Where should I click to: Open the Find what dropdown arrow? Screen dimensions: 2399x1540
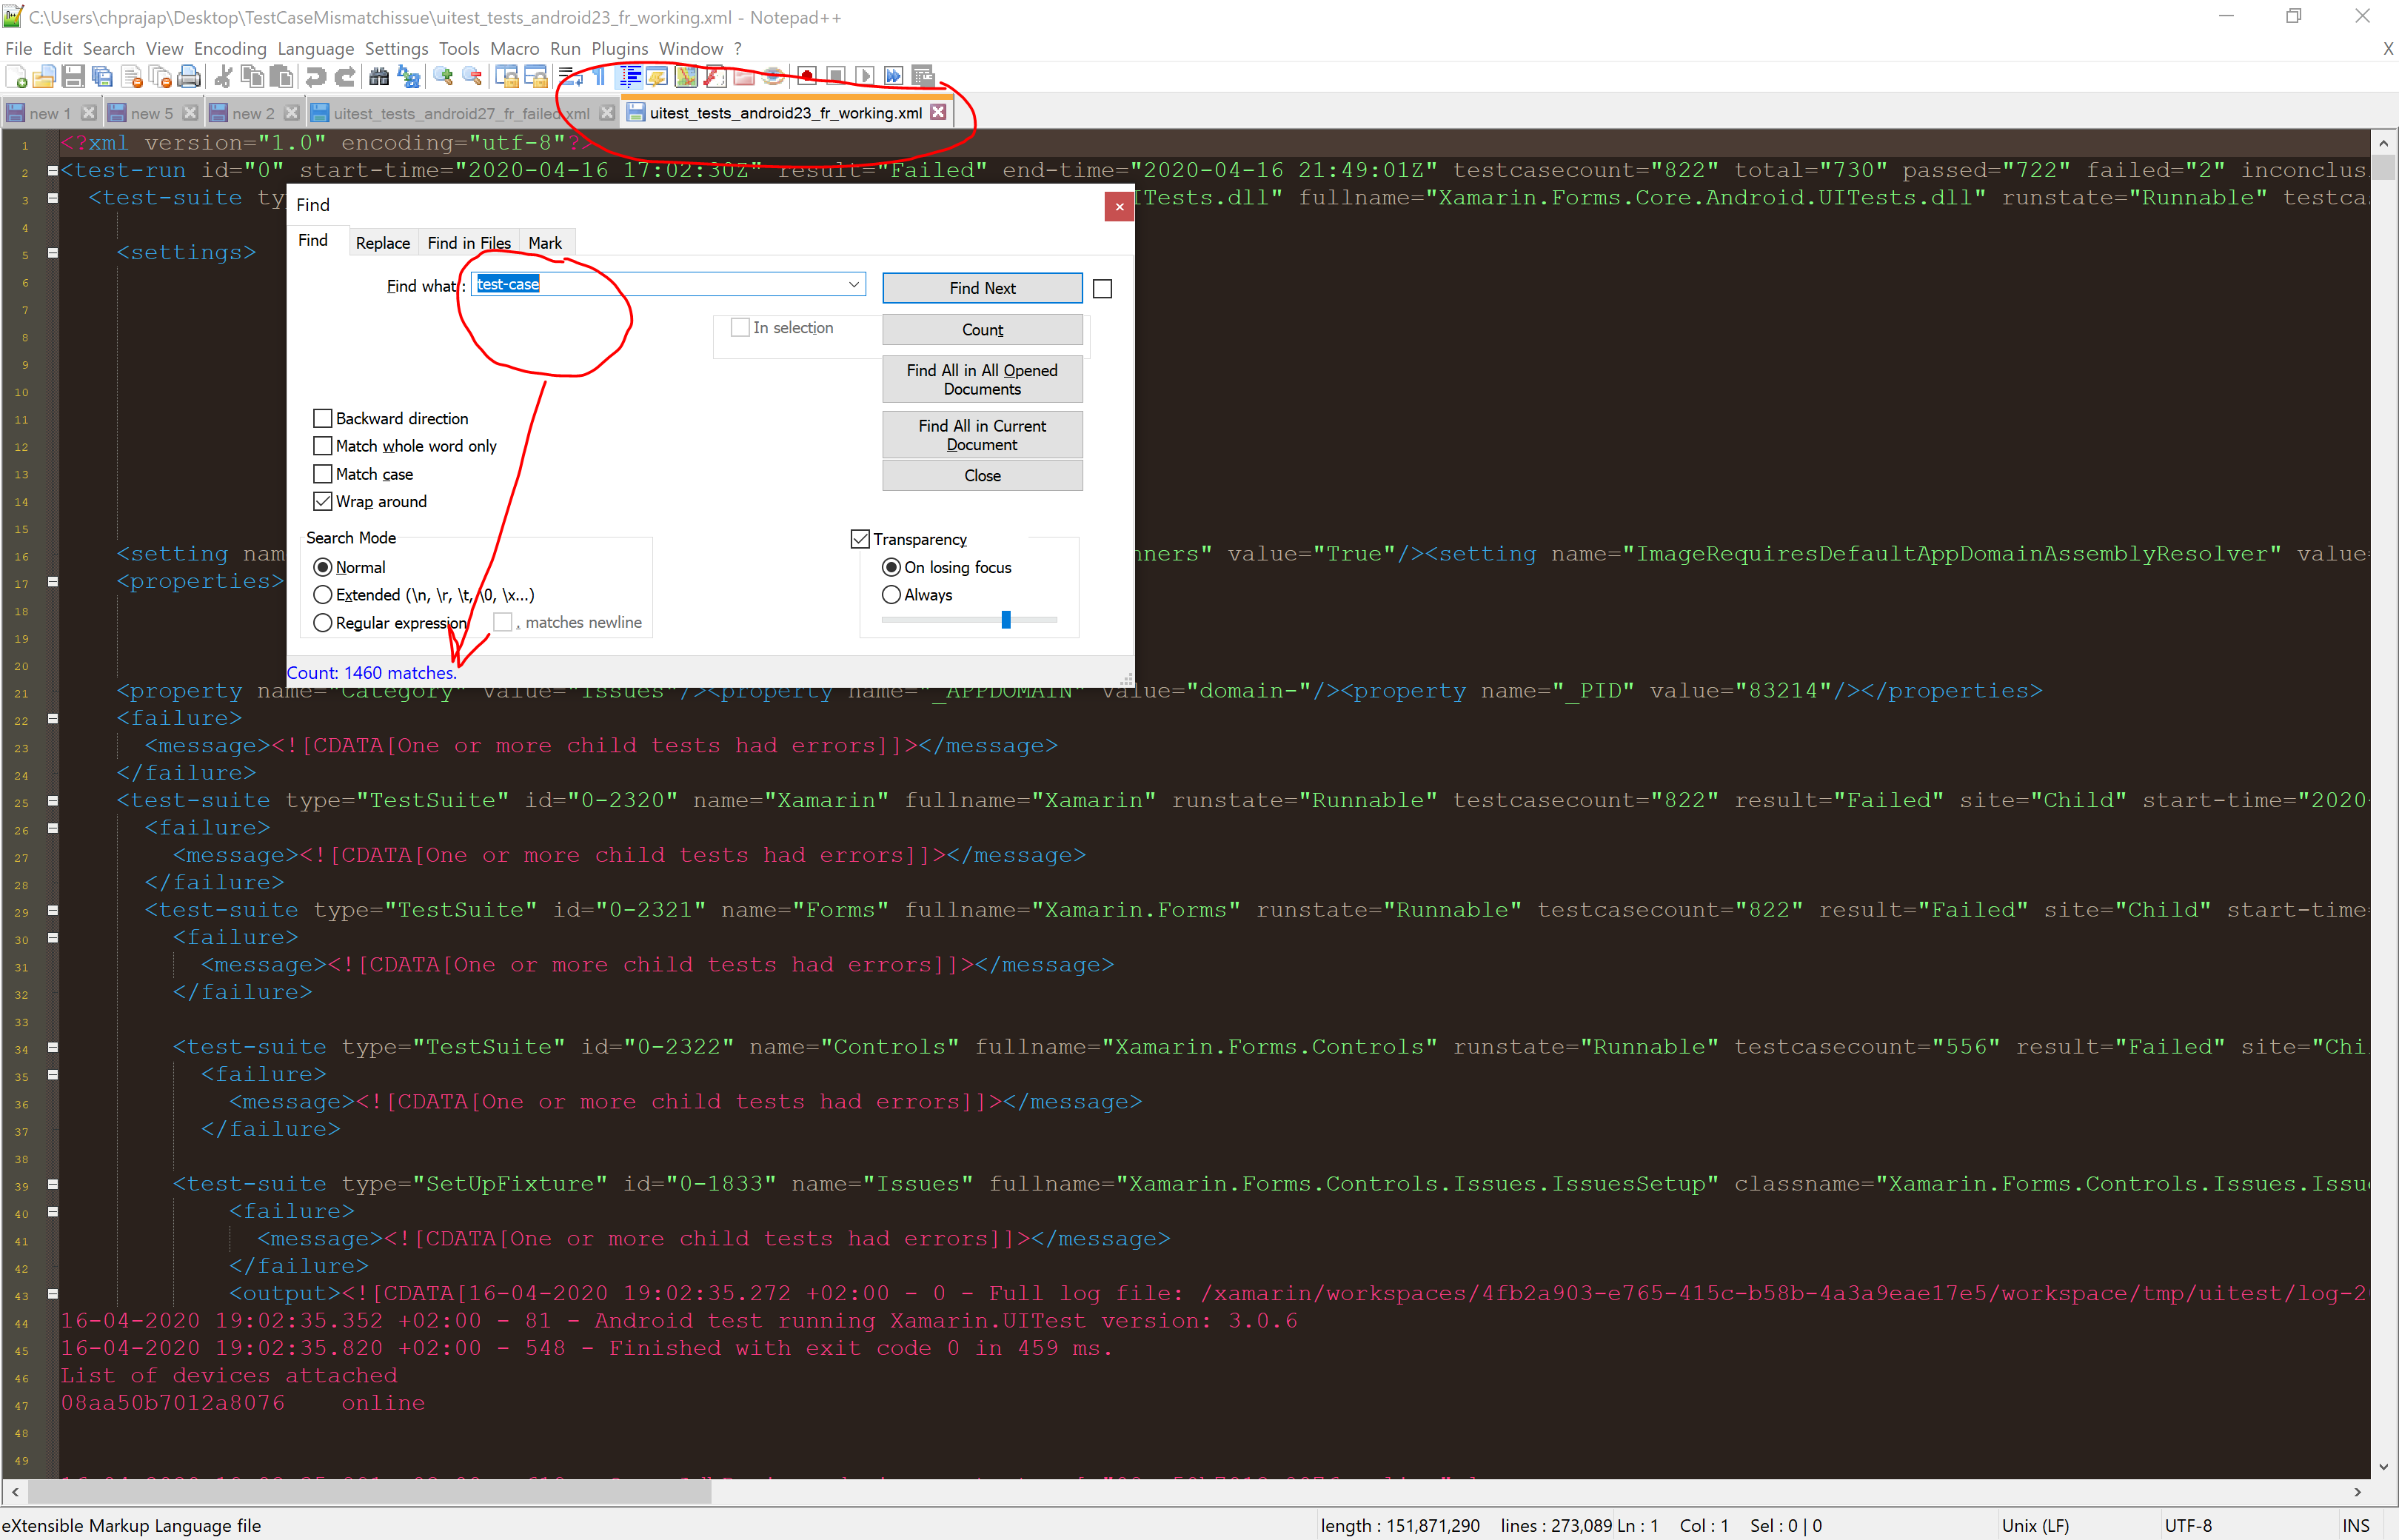(854, 284)
